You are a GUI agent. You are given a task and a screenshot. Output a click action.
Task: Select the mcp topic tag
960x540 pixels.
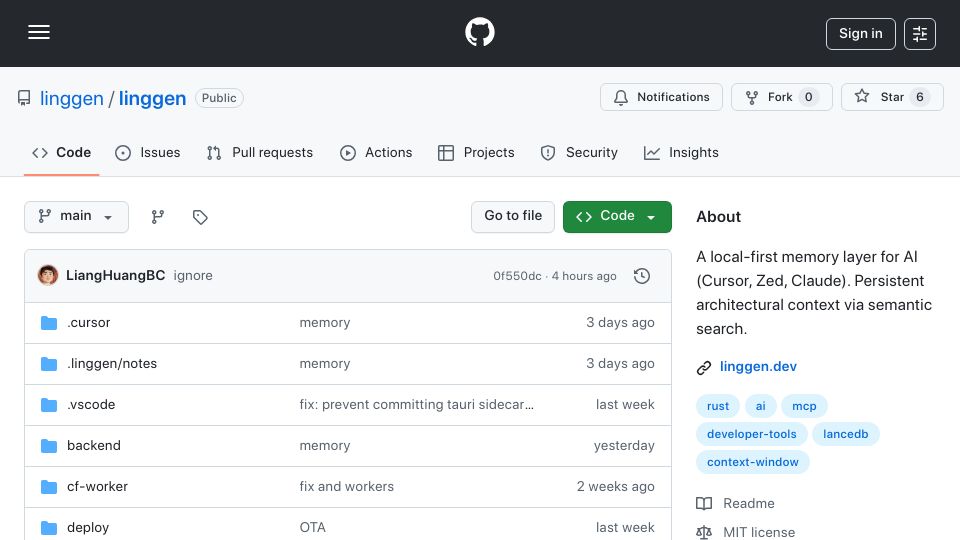(x=804, y=406)
